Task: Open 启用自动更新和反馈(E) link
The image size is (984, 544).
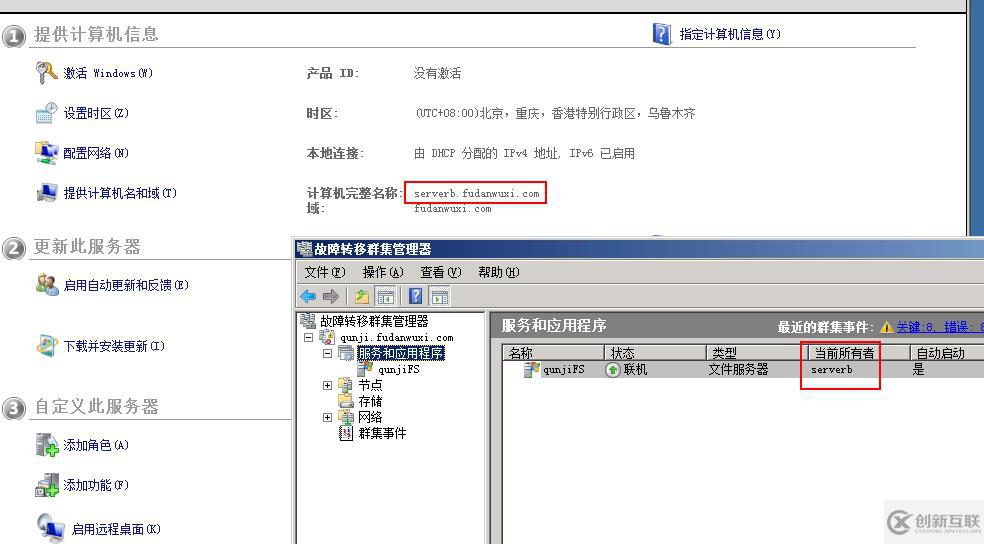Action: click(x=126, y=285)
